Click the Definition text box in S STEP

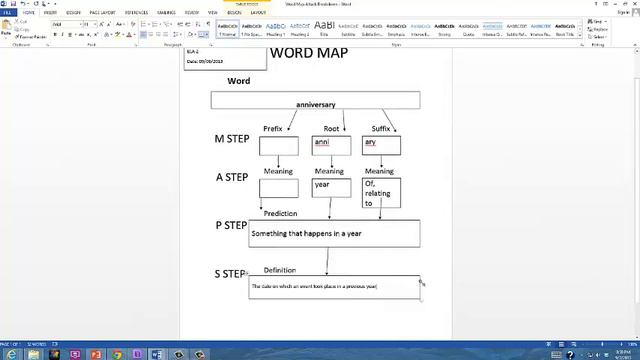(334, 287)
